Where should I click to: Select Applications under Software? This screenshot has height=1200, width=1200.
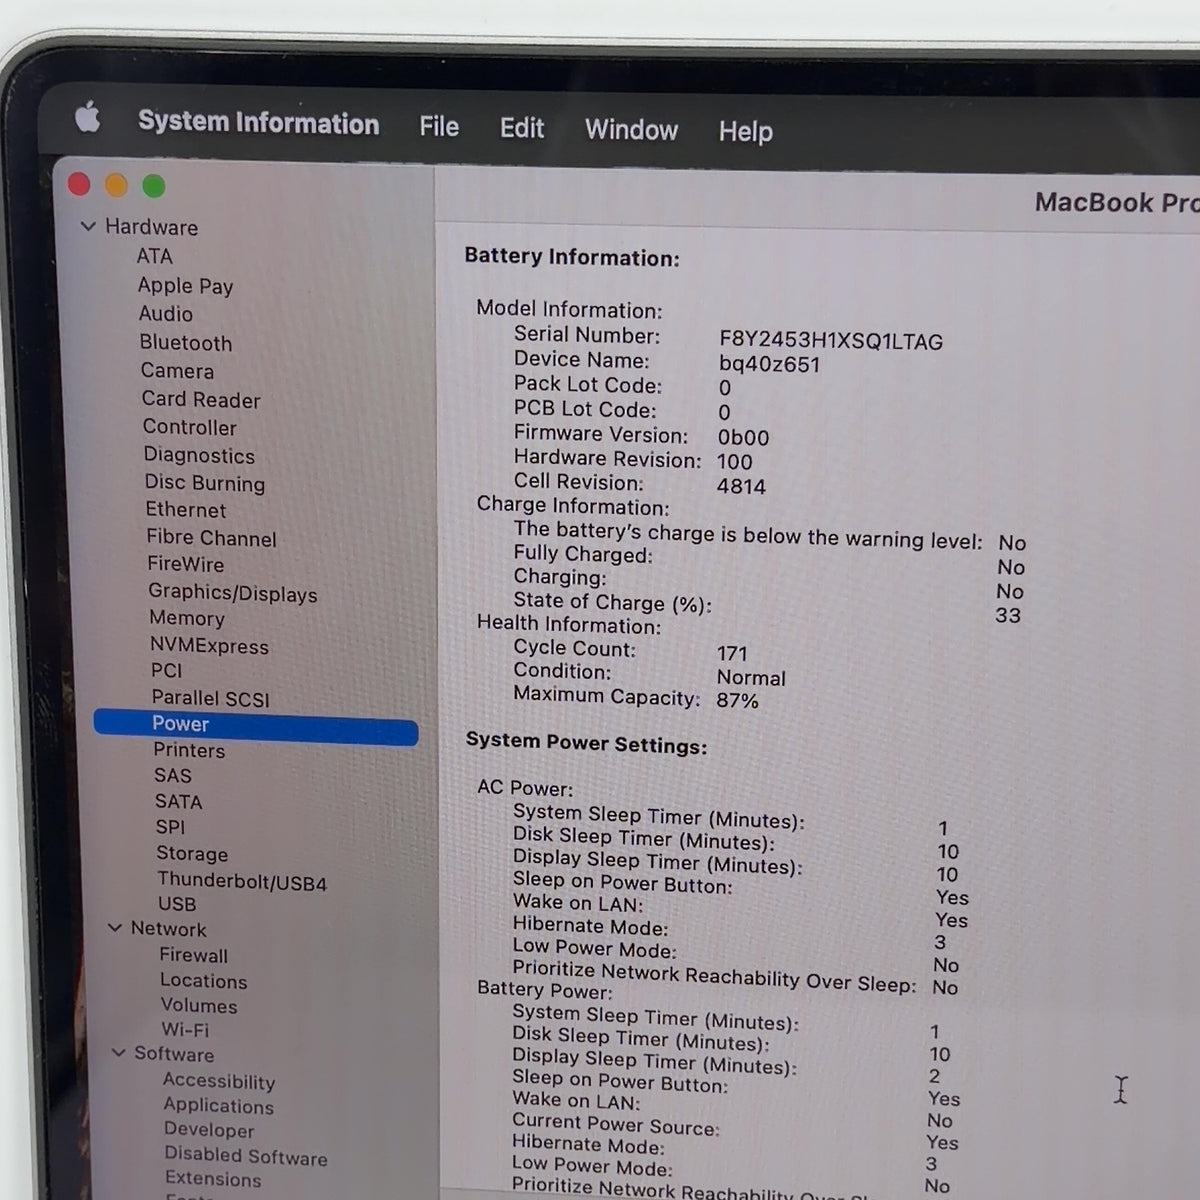218,1106
